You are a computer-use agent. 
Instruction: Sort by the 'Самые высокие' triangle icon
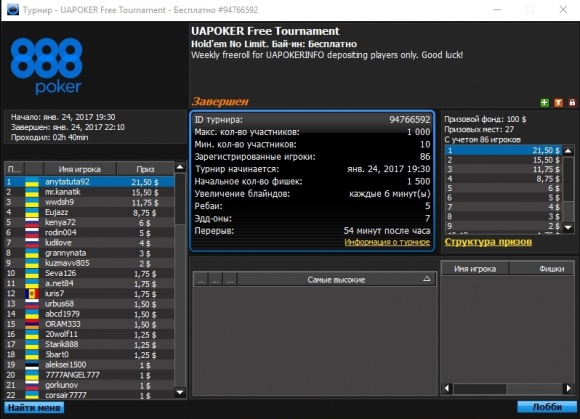click(426, 279)
